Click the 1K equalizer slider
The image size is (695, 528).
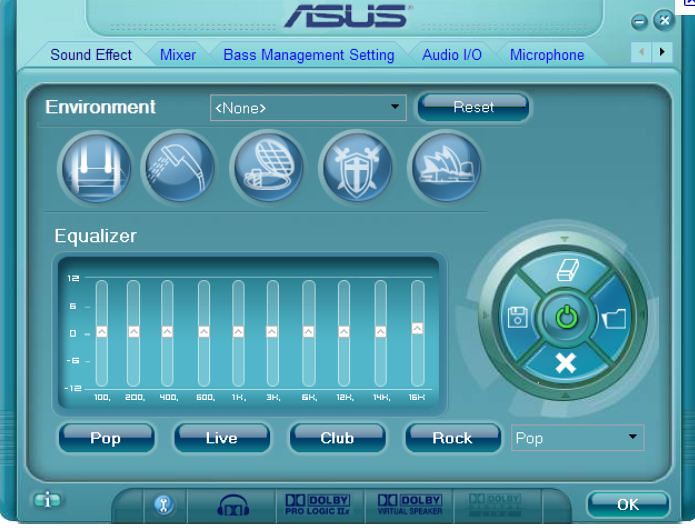coord(238,332)
